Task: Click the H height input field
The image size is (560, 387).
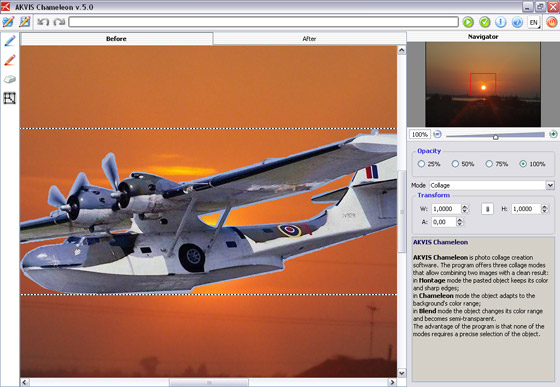Action: (x=526, y=209)
